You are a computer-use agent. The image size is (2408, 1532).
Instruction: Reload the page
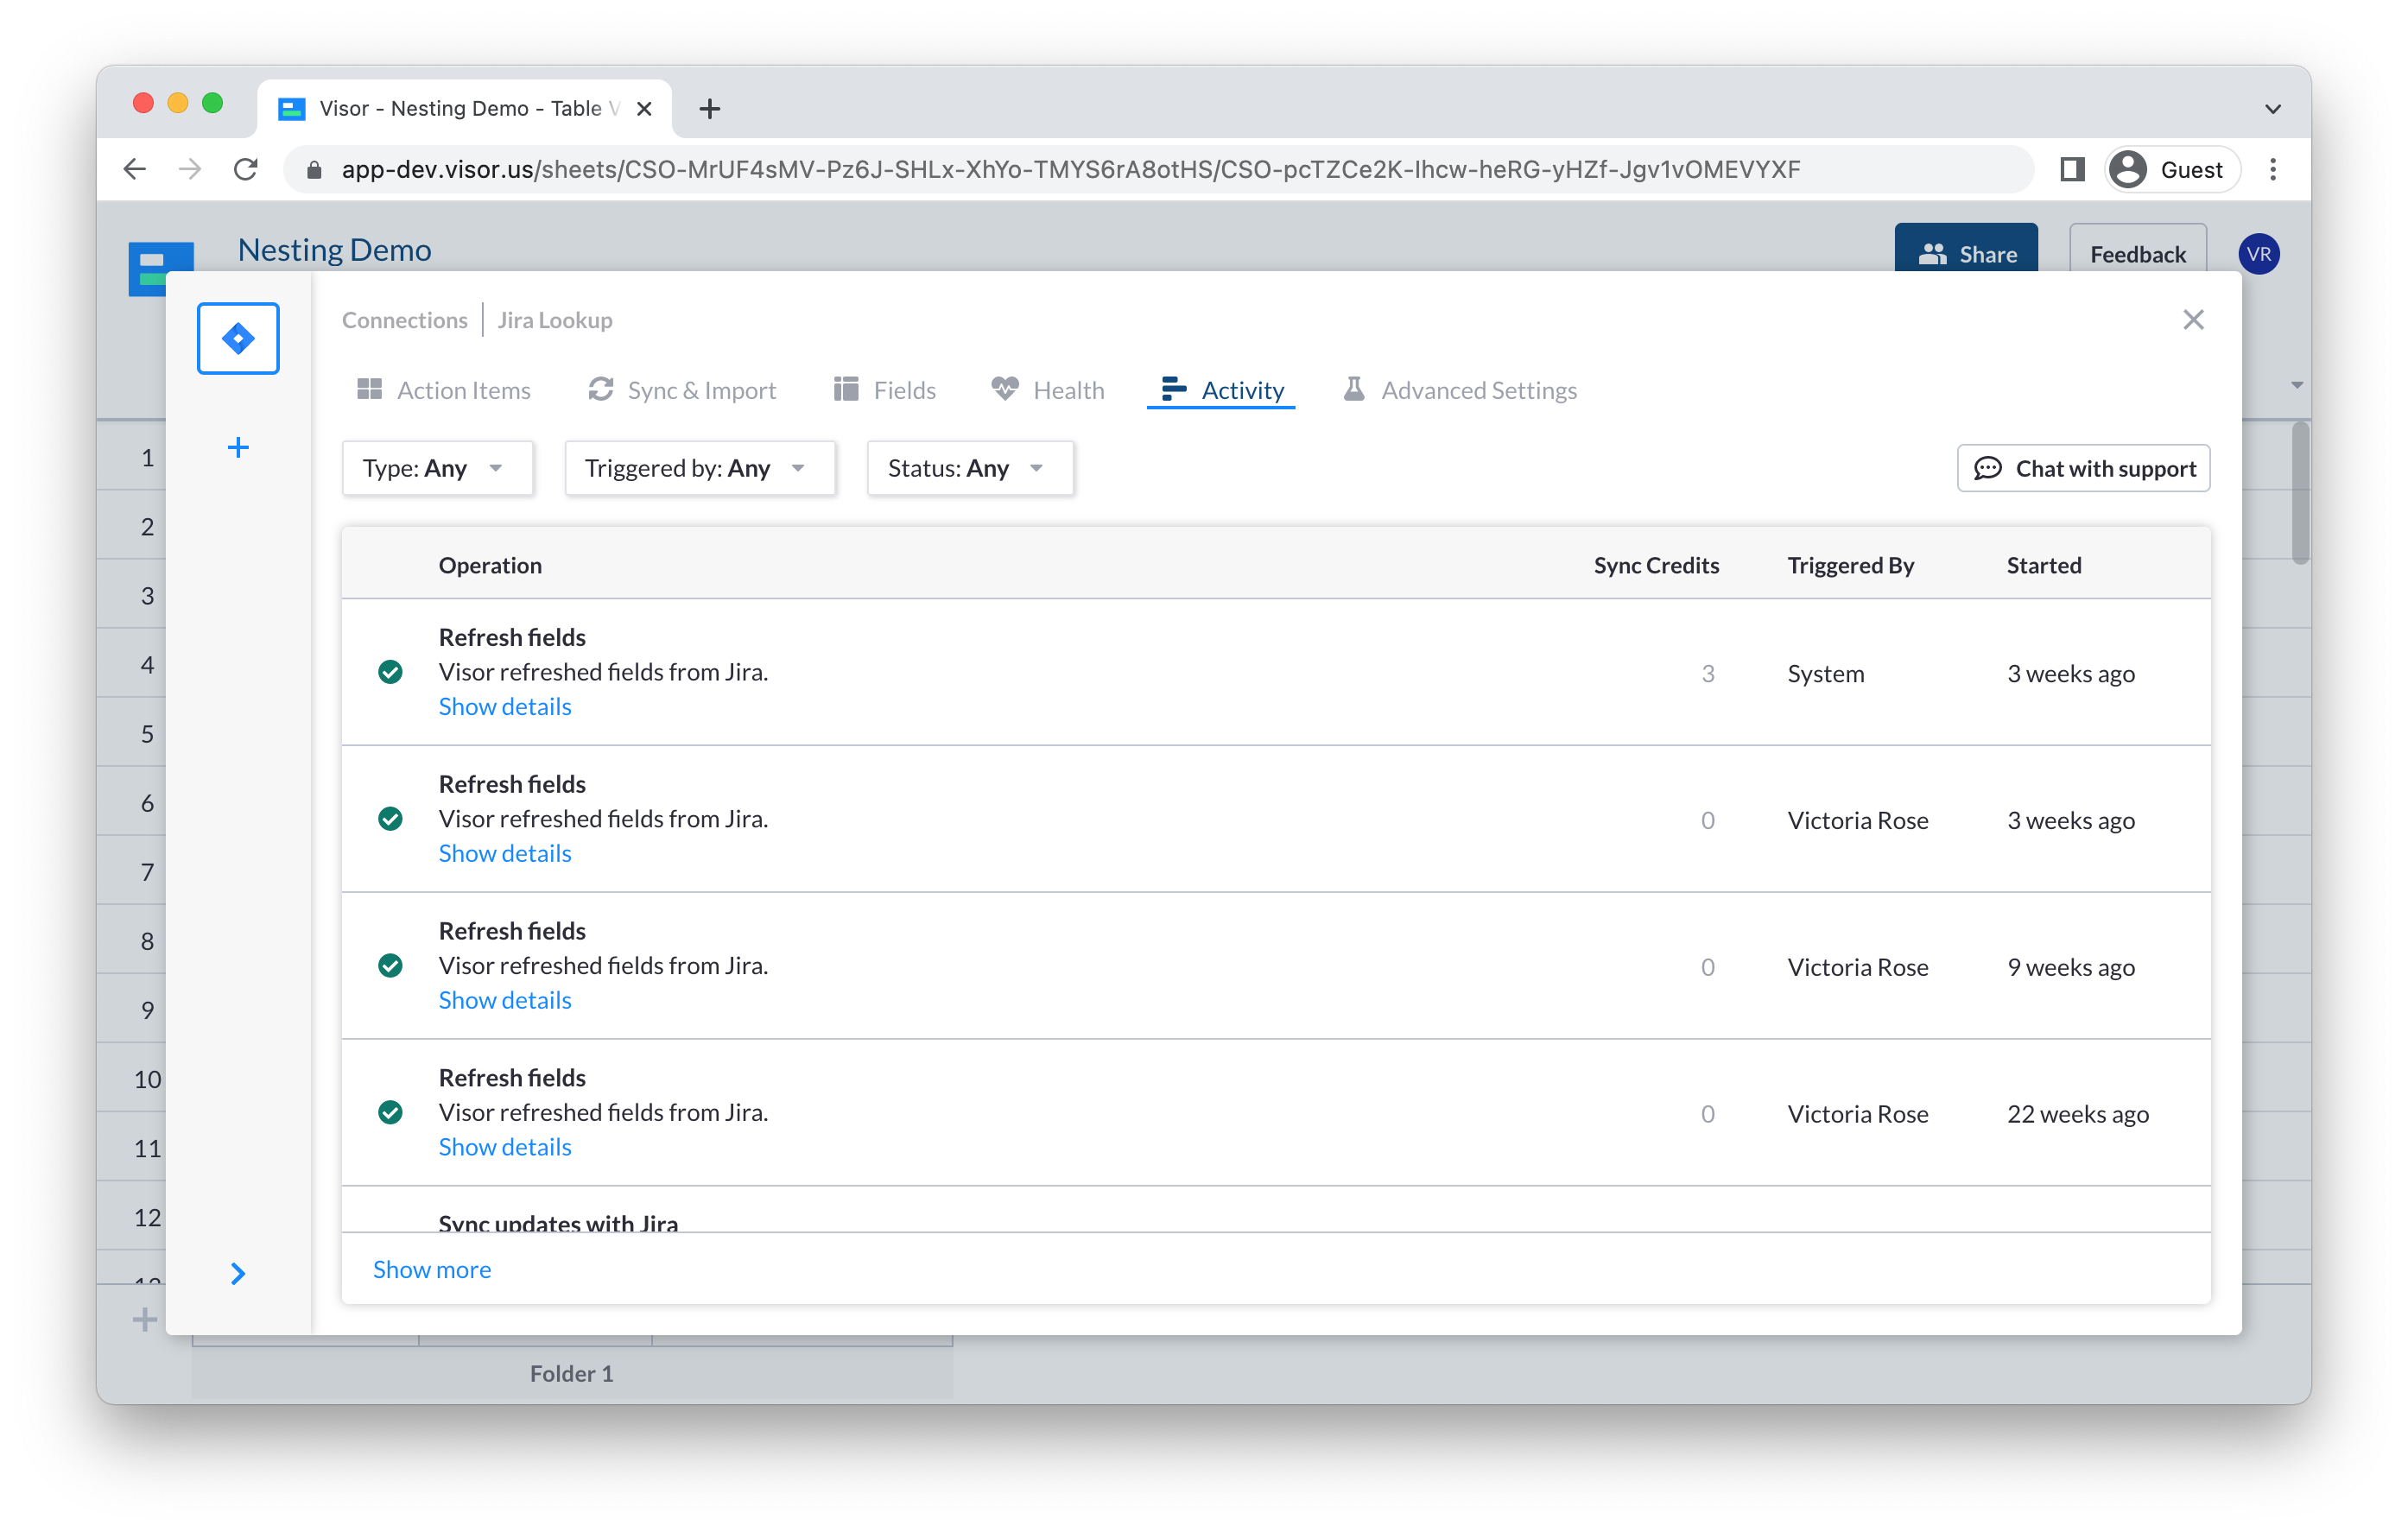[245, 169]
